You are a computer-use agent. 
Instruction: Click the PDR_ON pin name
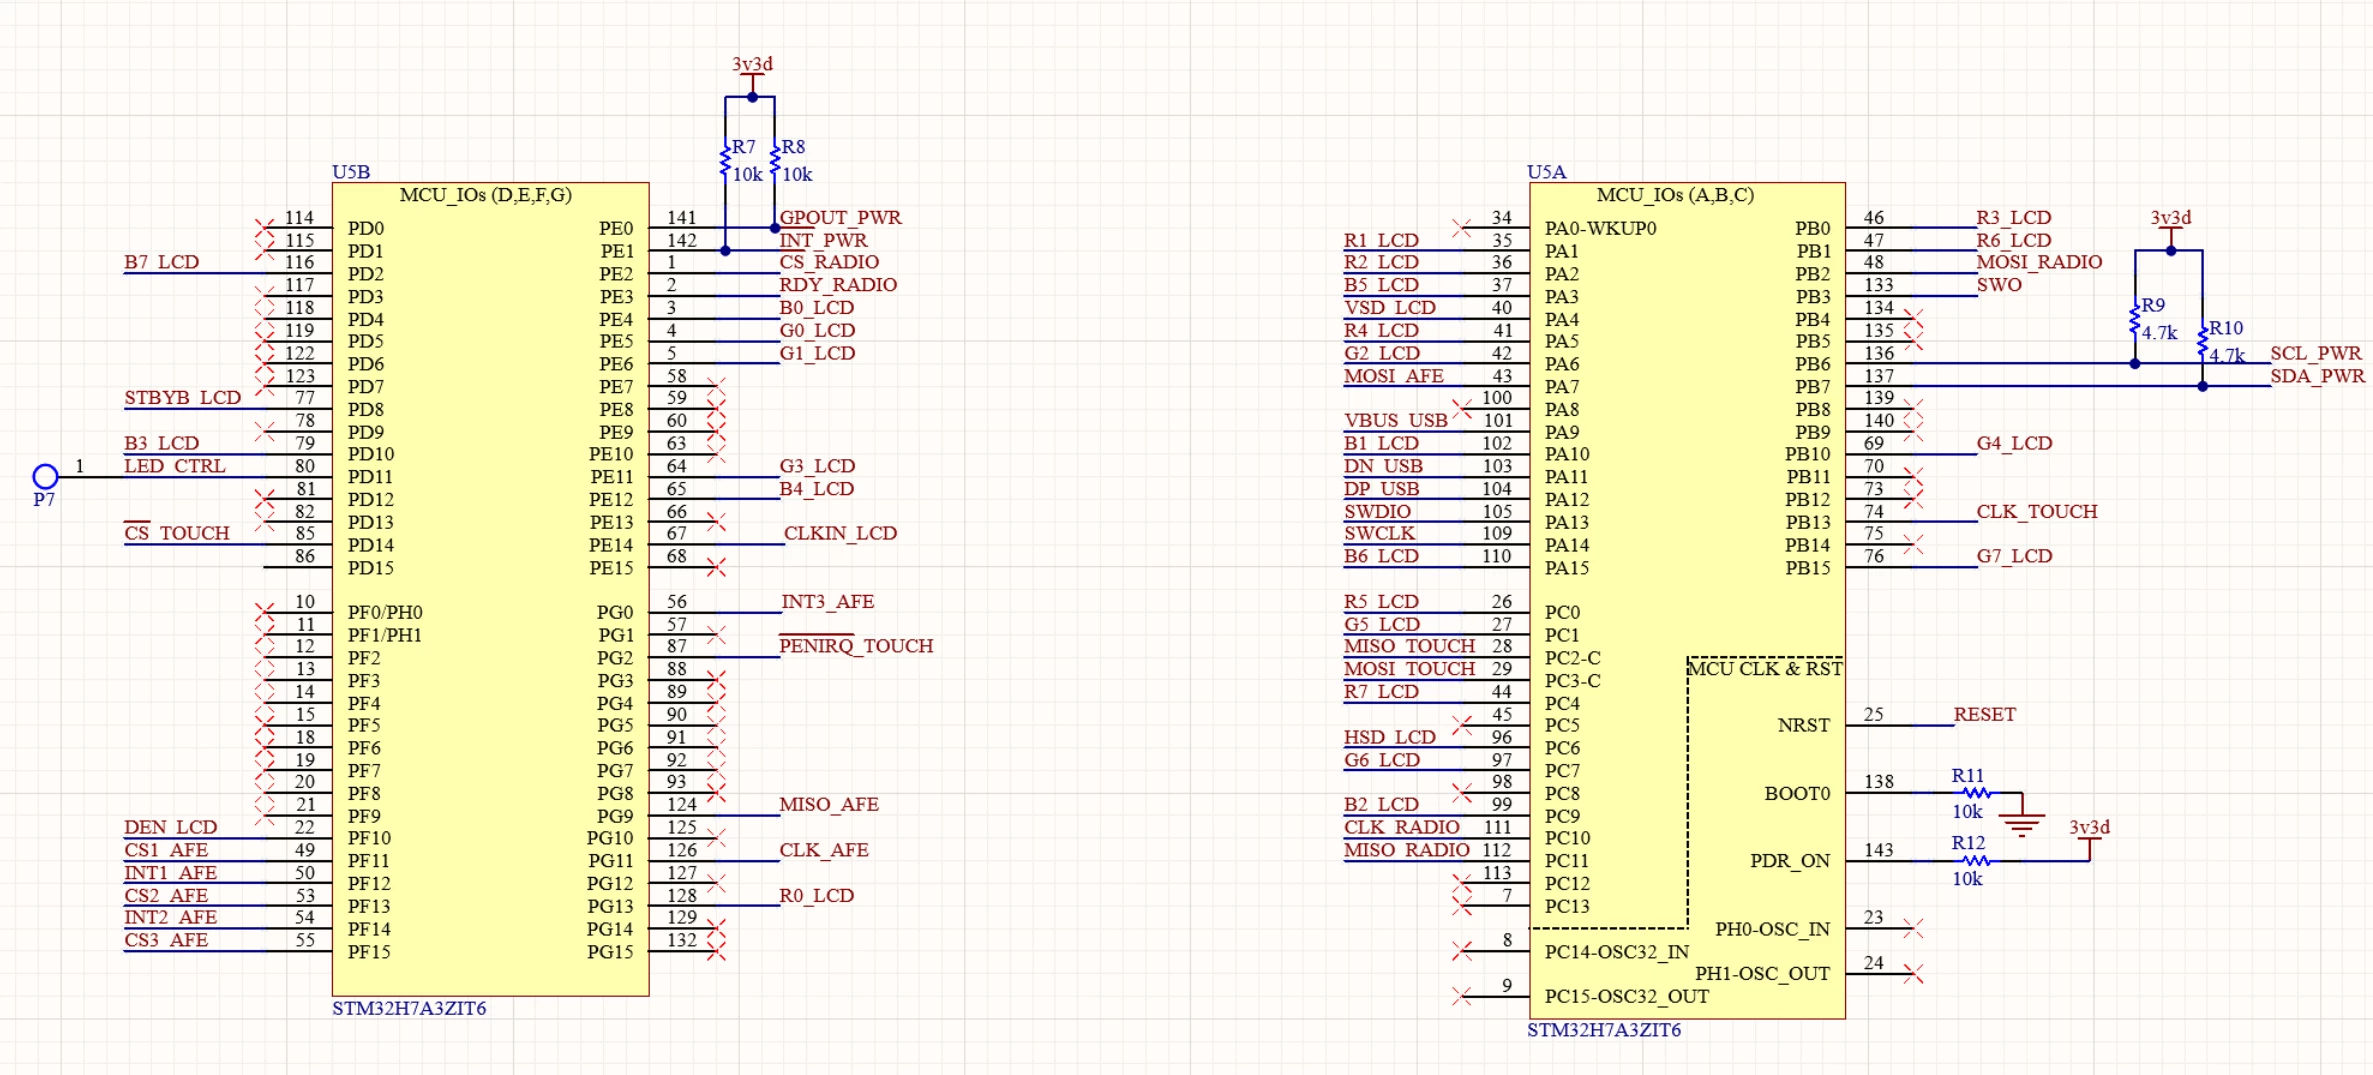pos(1790,861)
